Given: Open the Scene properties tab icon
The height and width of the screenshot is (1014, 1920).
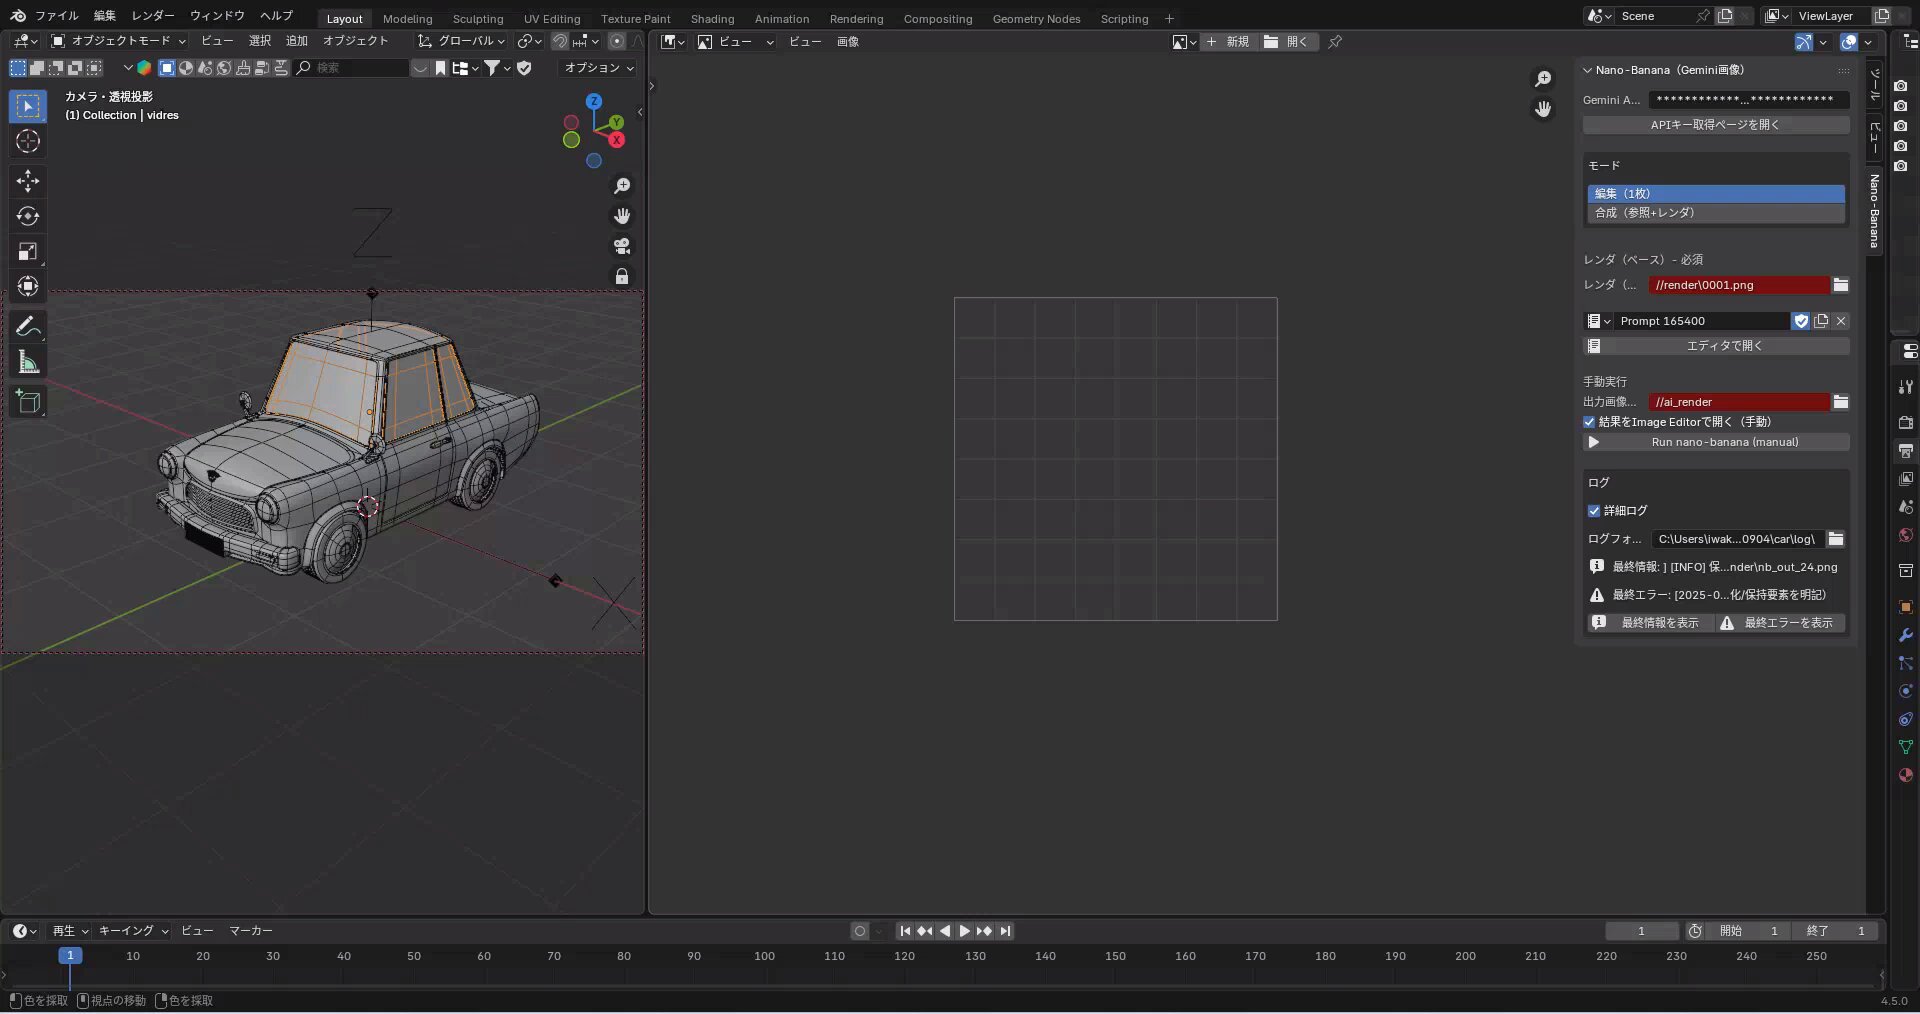Looking at the screenshot, I should coord(1905,507).
